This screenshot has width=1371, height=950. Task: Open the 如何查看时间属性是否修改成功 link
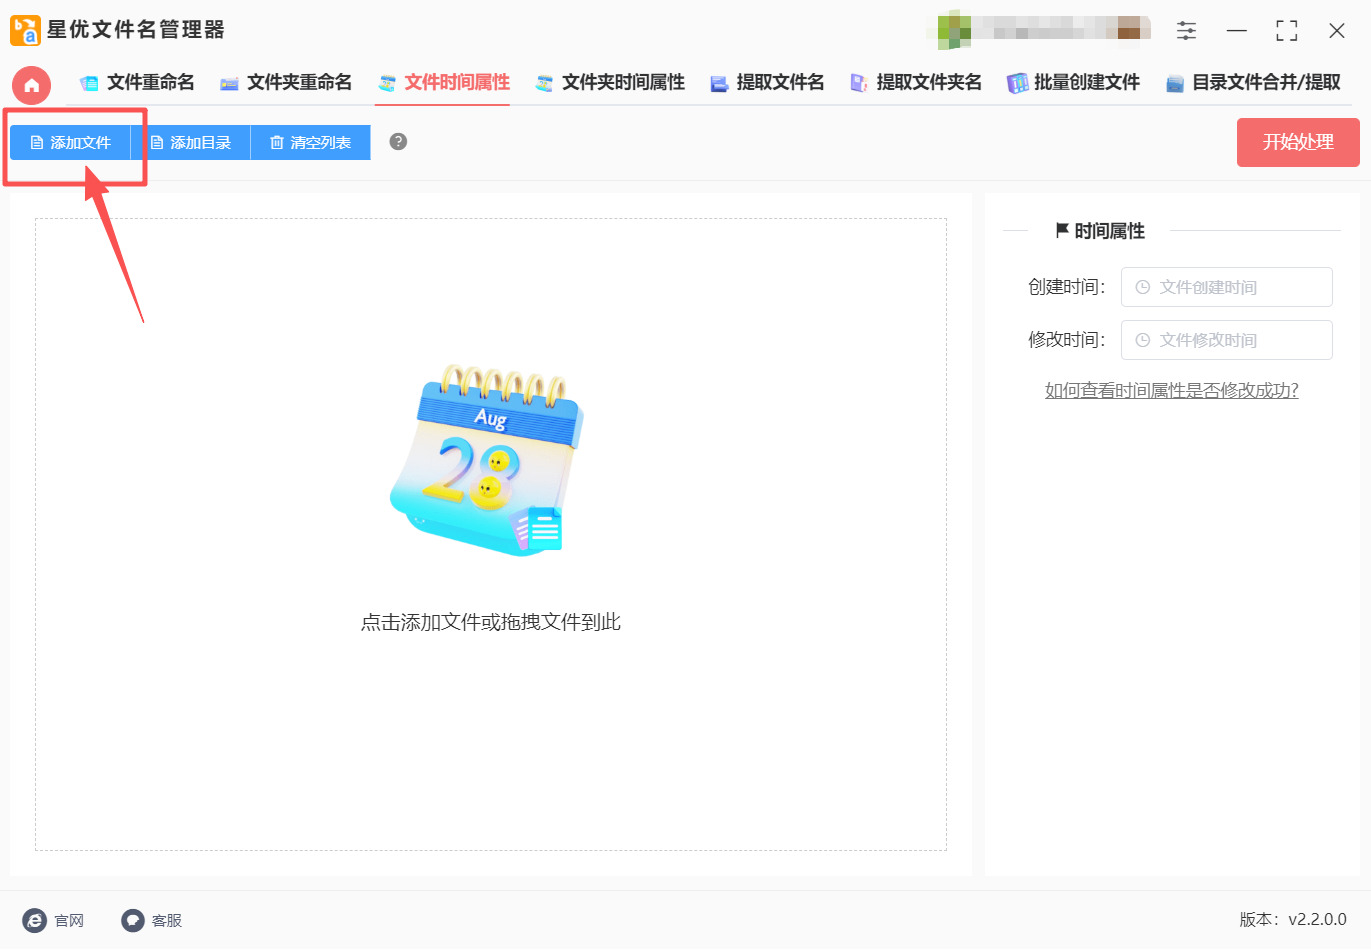1171,390
